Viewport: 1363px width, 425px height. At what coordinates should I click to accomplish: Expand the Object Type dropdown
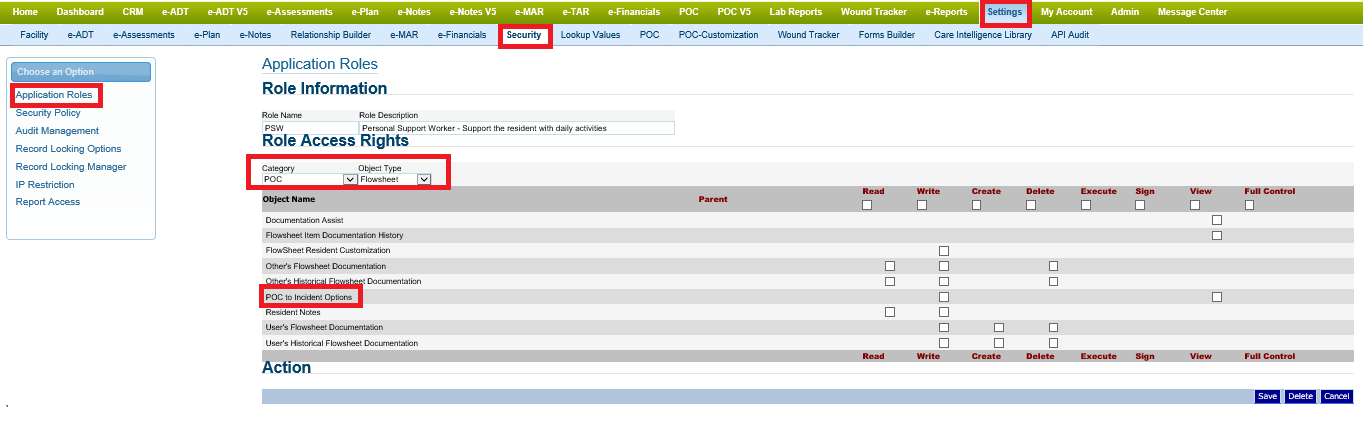pyautogui.click(x=423, y=179)
